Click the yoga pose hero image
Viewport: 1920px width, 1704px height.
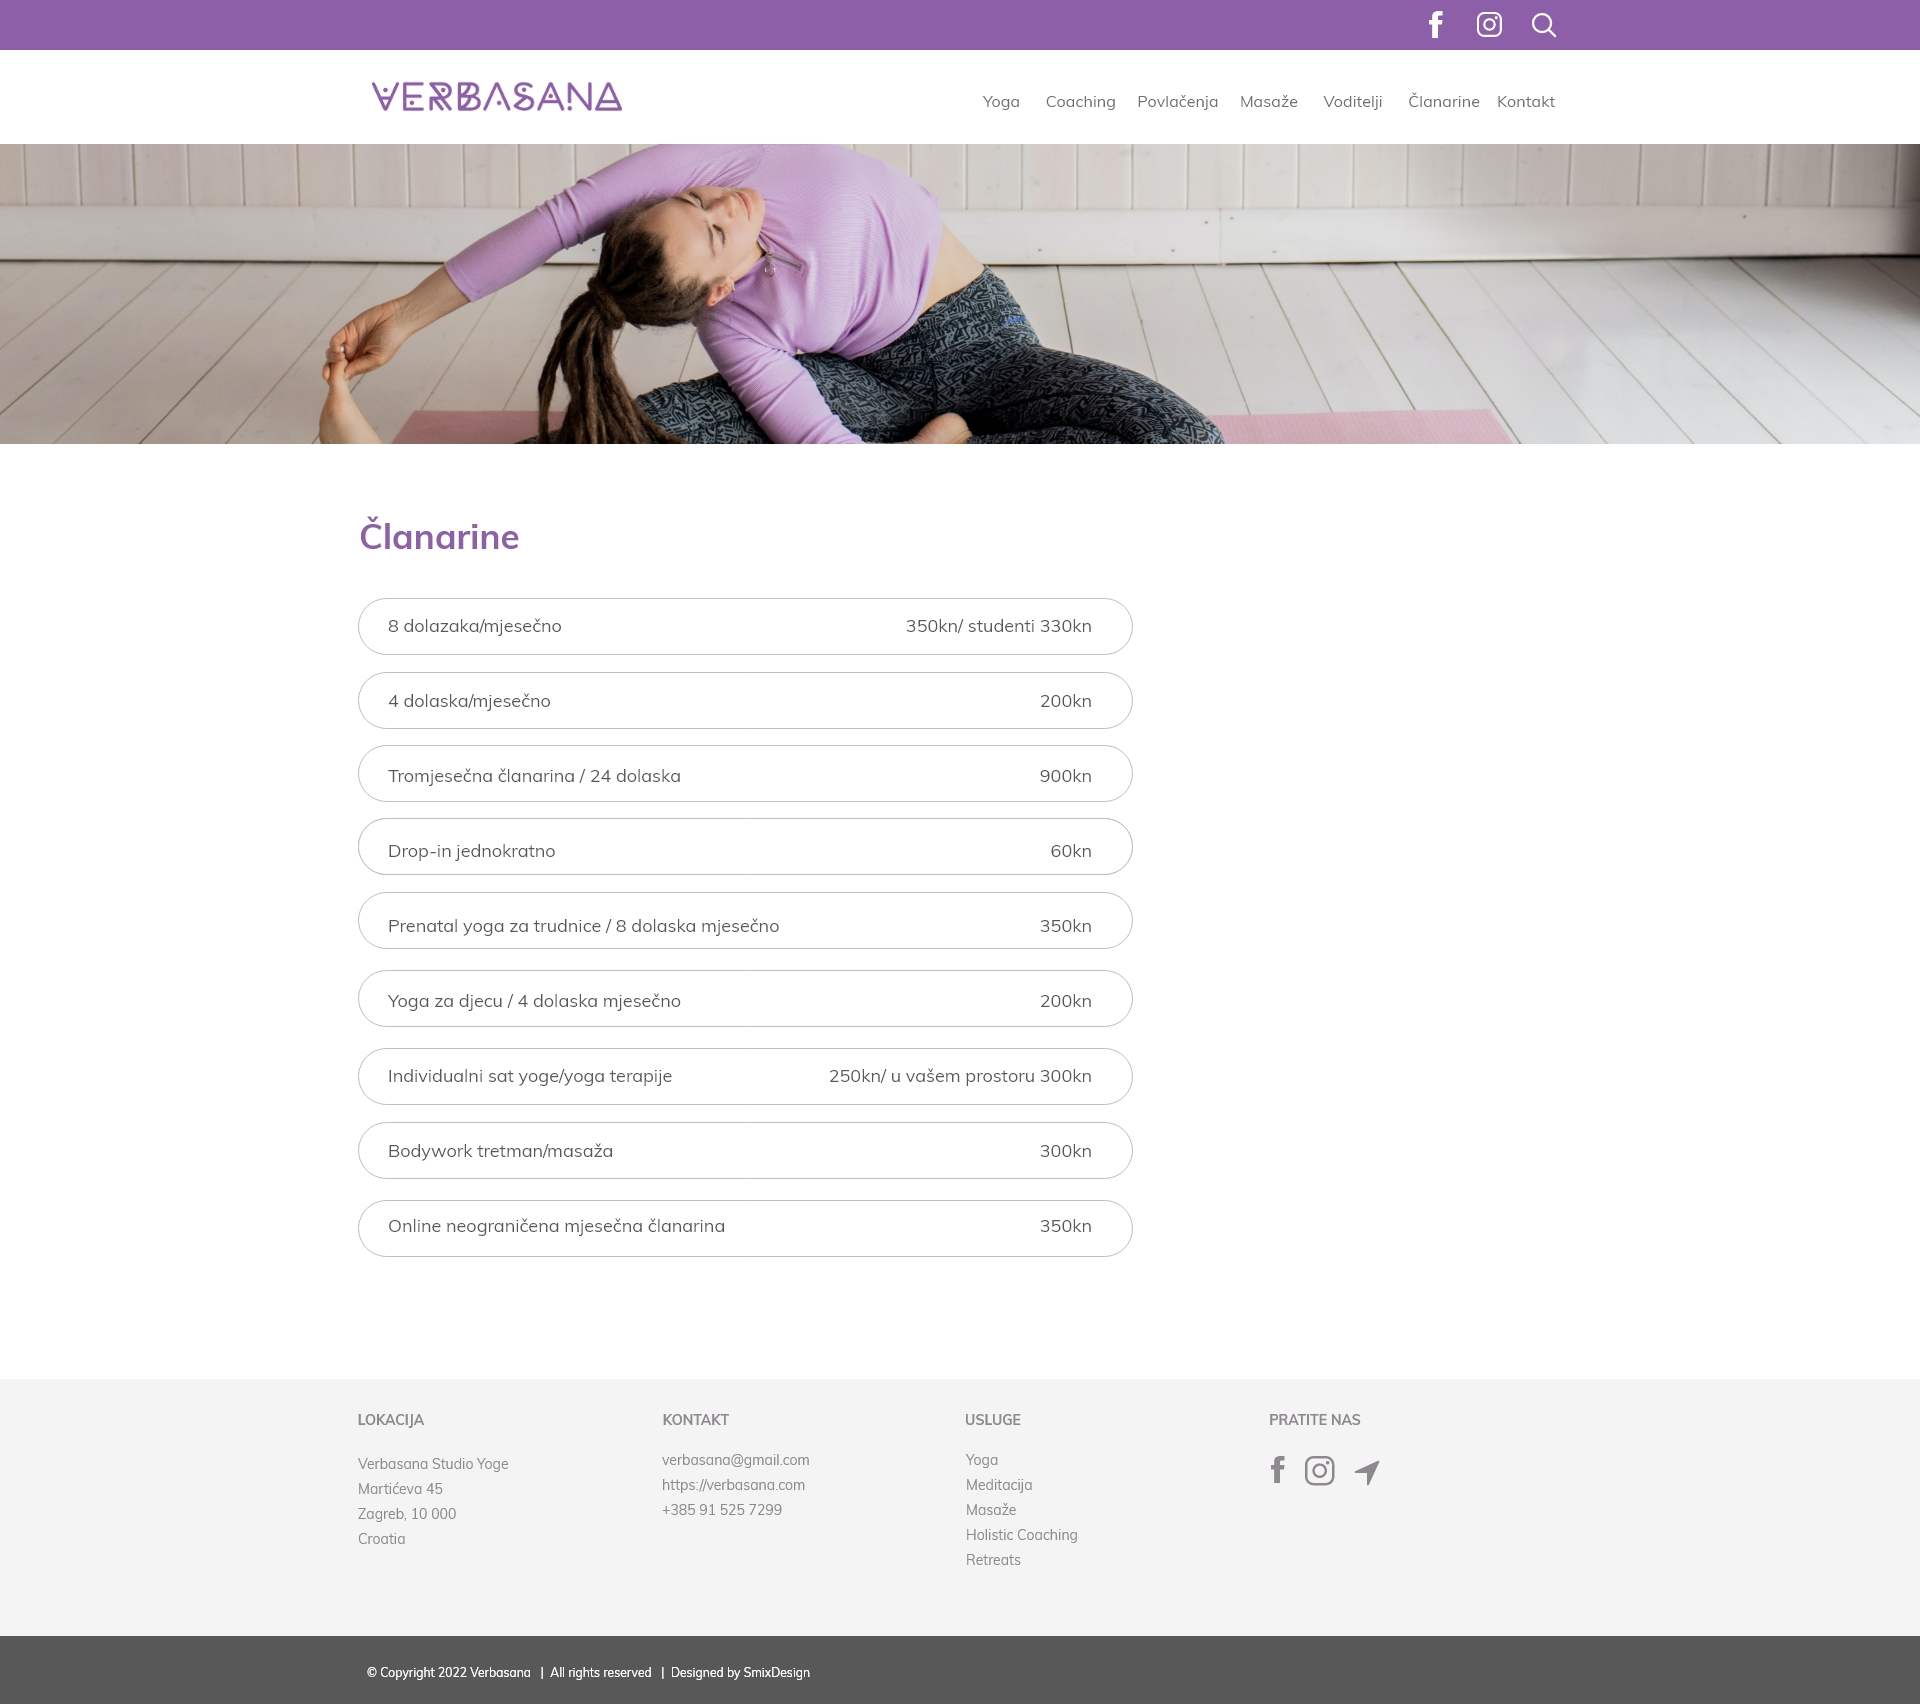pyautogui.click(x=960, y=294)
